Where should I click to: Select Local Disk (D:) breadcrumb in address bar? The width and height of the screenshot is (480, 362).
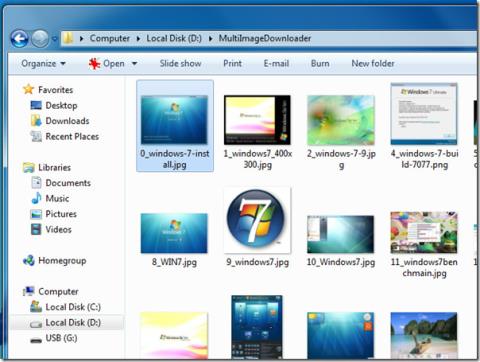pos(174,38)
